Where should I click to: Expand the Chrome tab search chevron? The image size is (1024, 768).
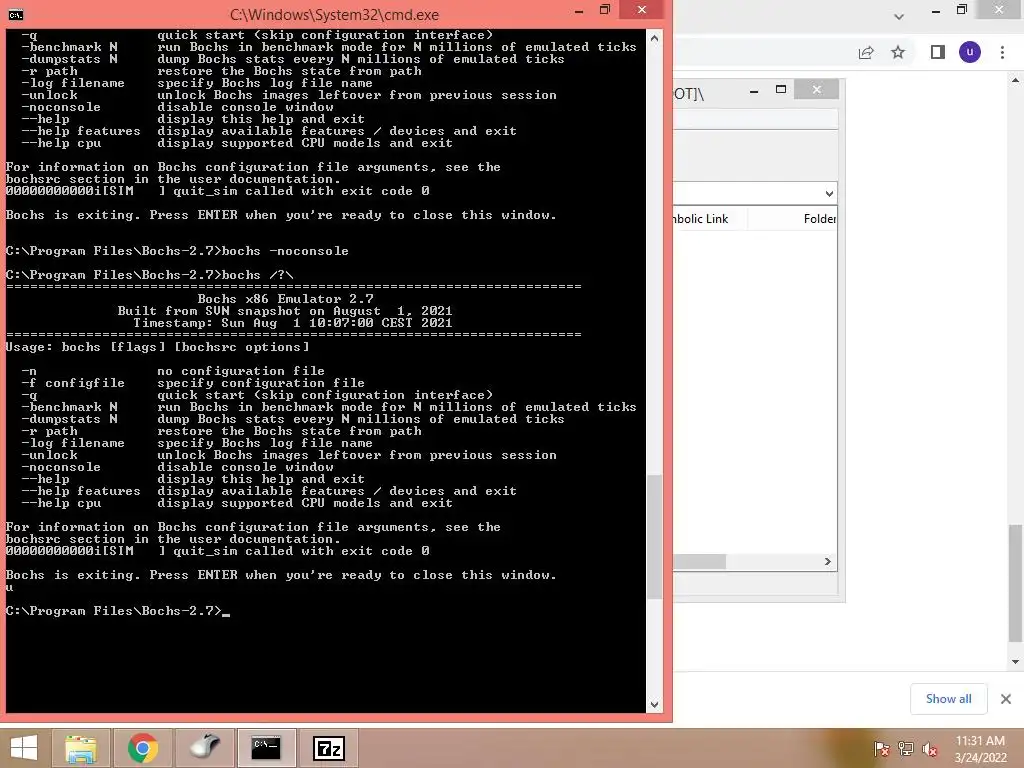tap(899, 16)
